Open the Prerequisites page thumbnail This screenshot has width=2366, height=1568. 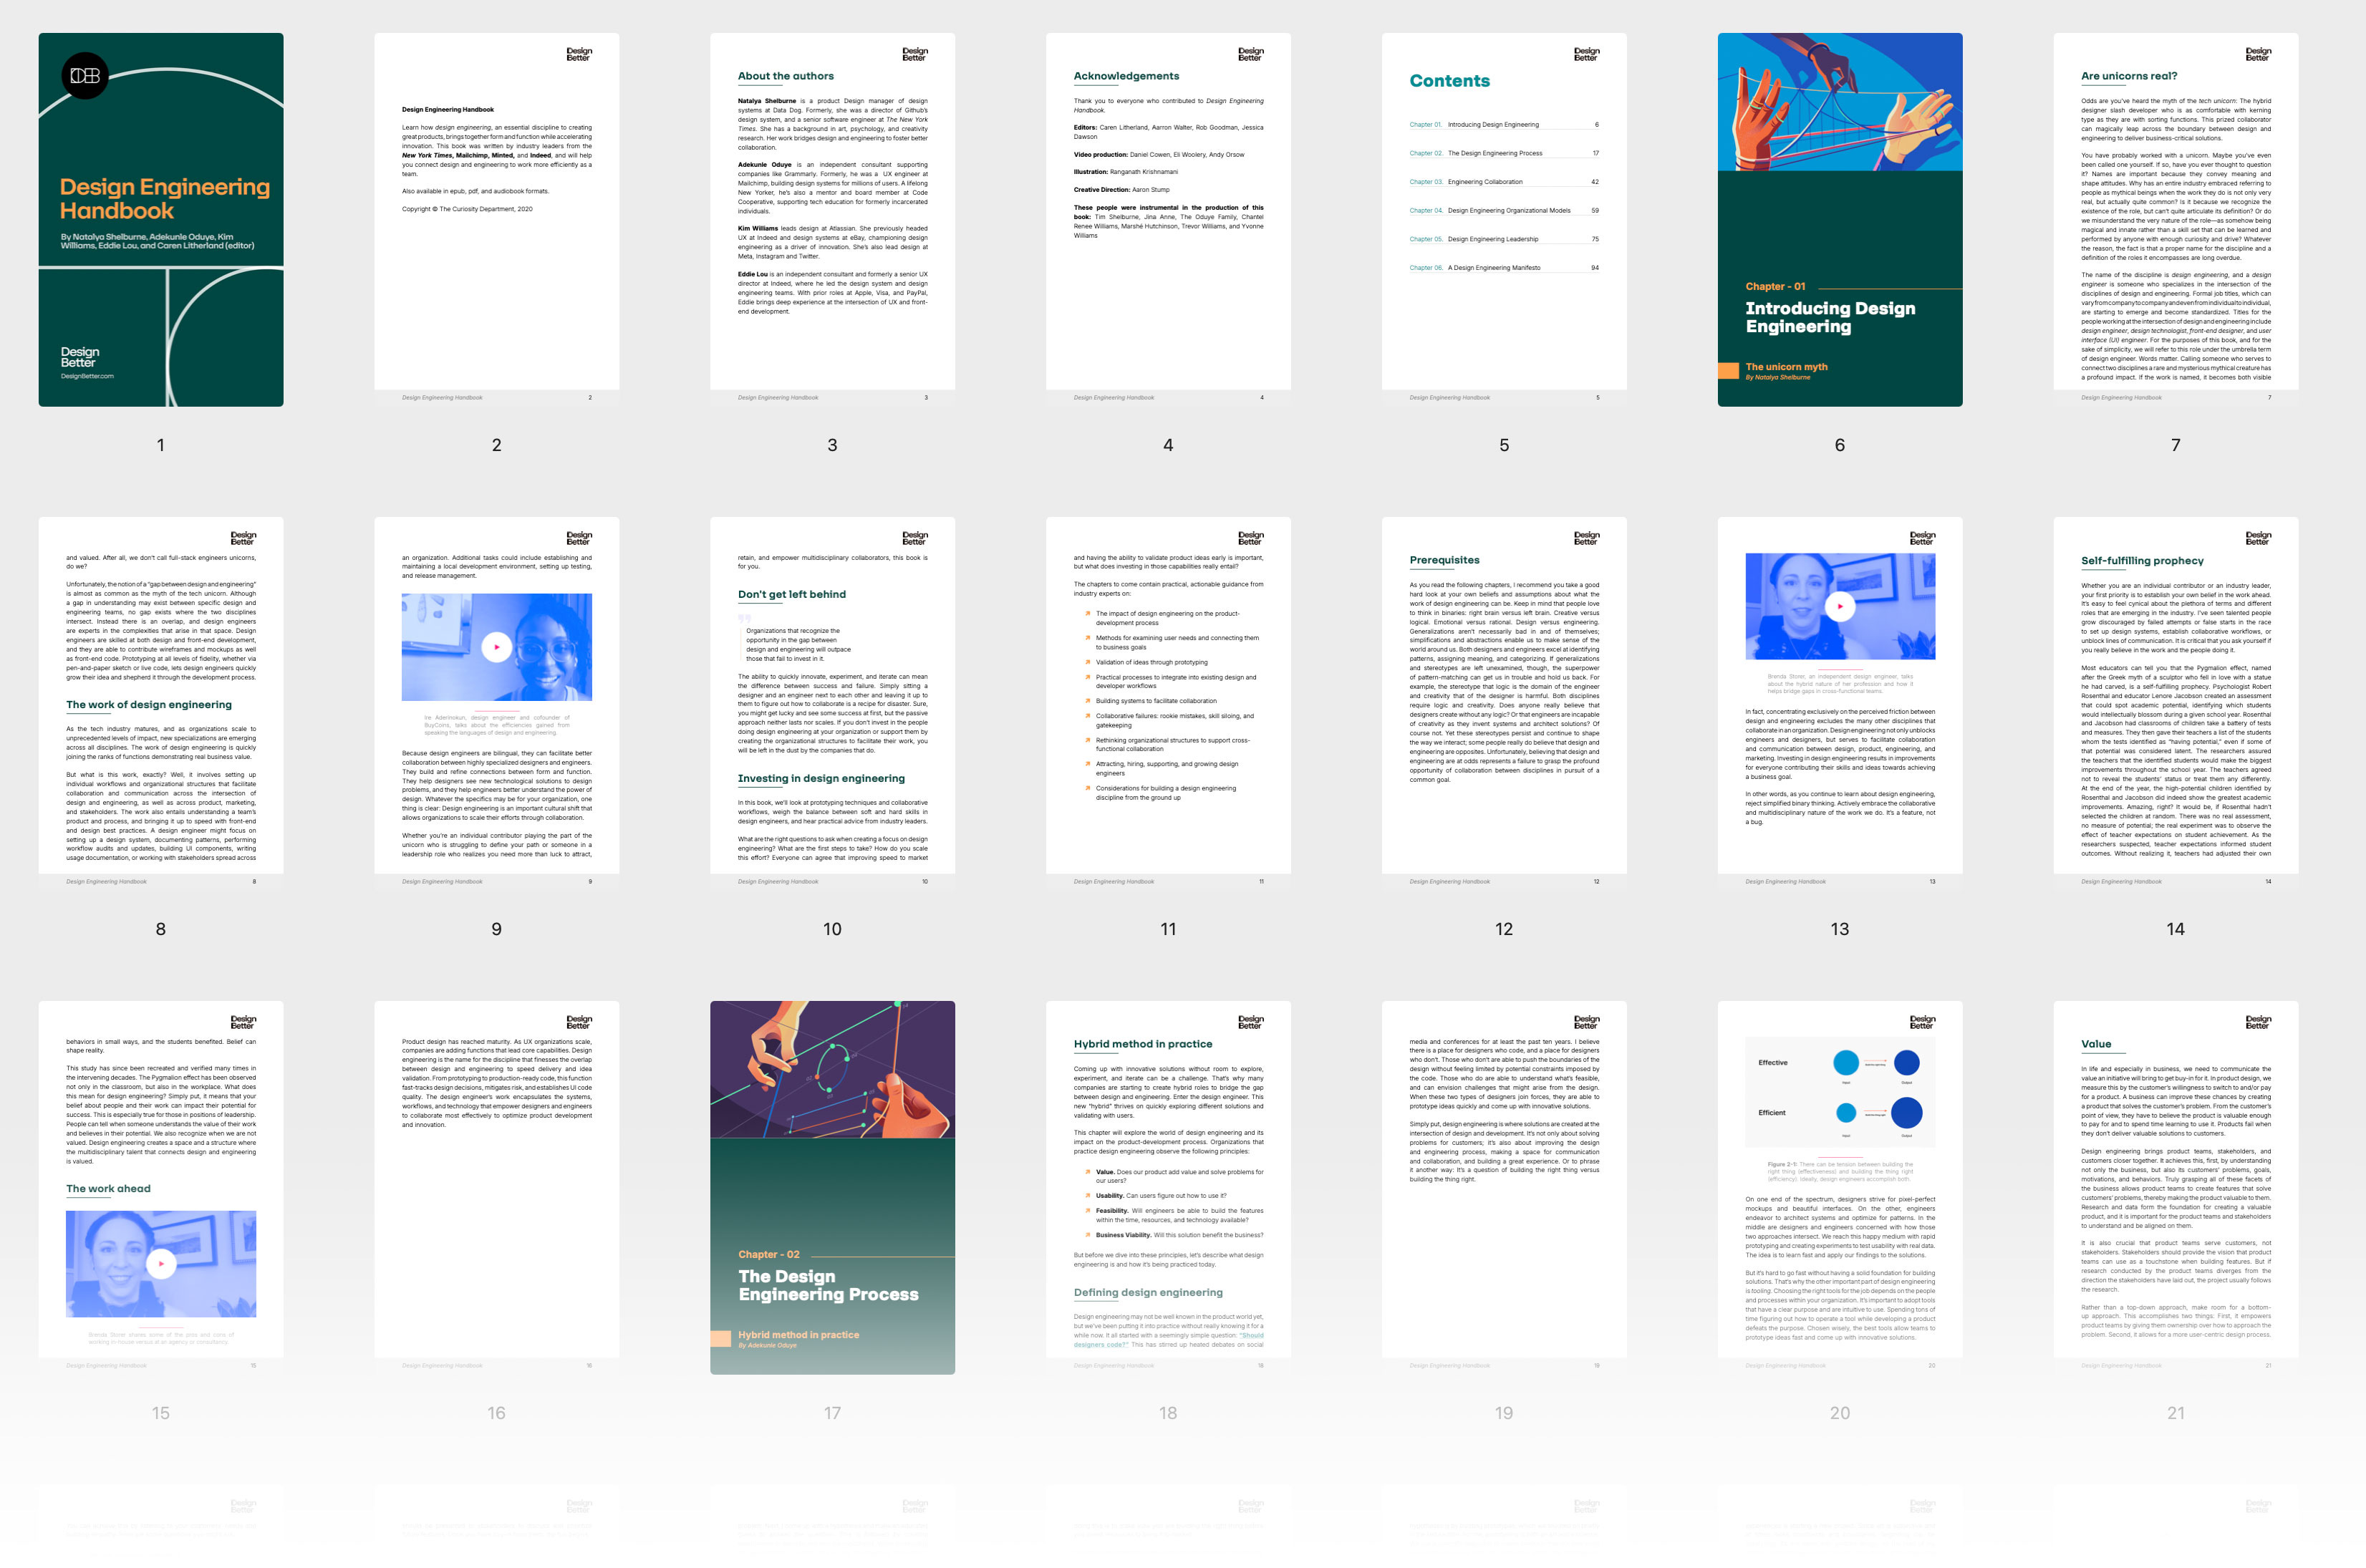(1504, 700)
